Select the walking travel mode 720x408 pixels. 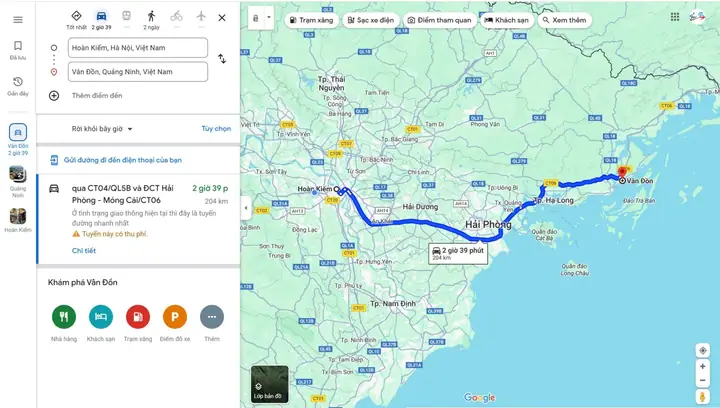click(151, 17)
